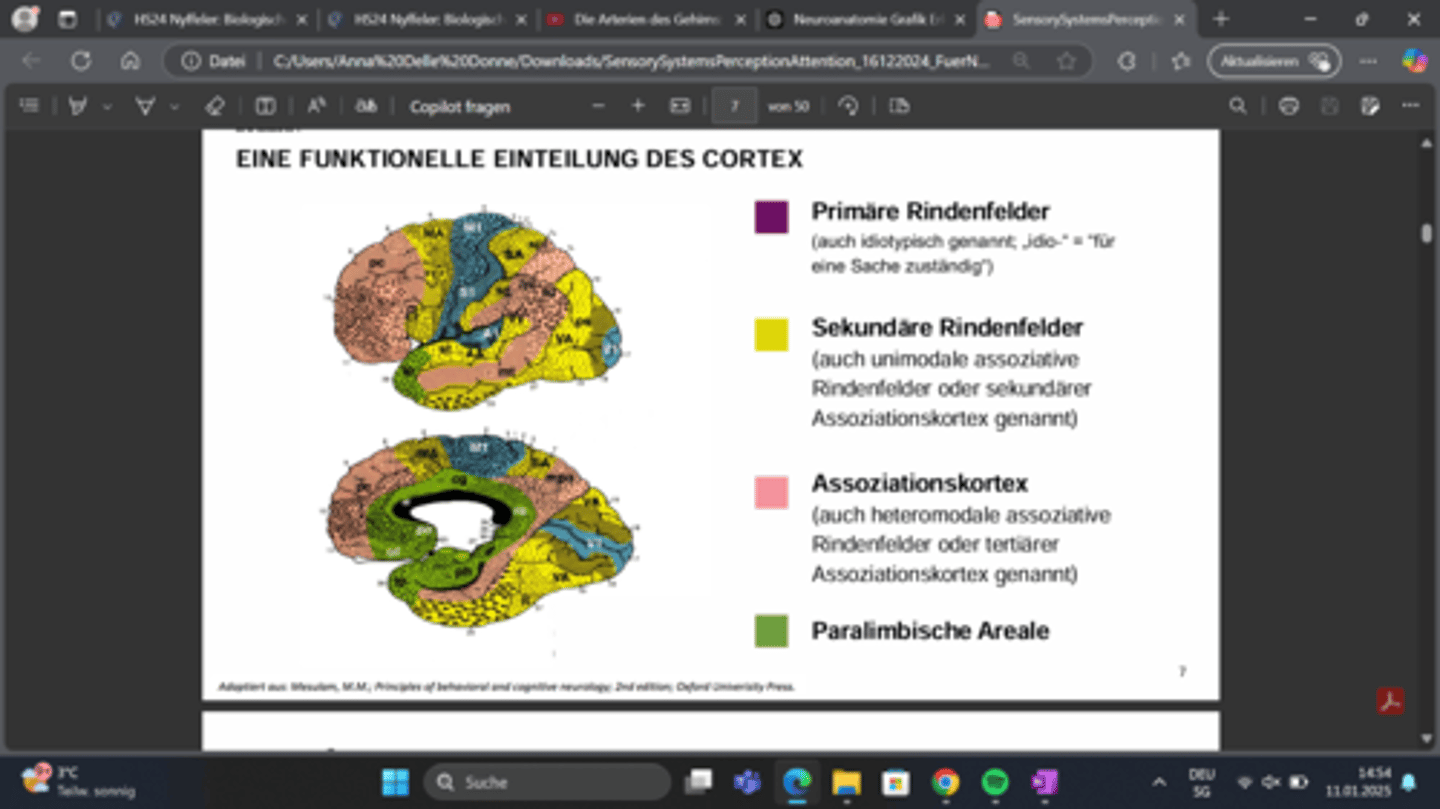Viewport: 1440px width, 809px height.
Task: Click the fit to width icon
Action: pyautogui.click(x=680, y=106)
